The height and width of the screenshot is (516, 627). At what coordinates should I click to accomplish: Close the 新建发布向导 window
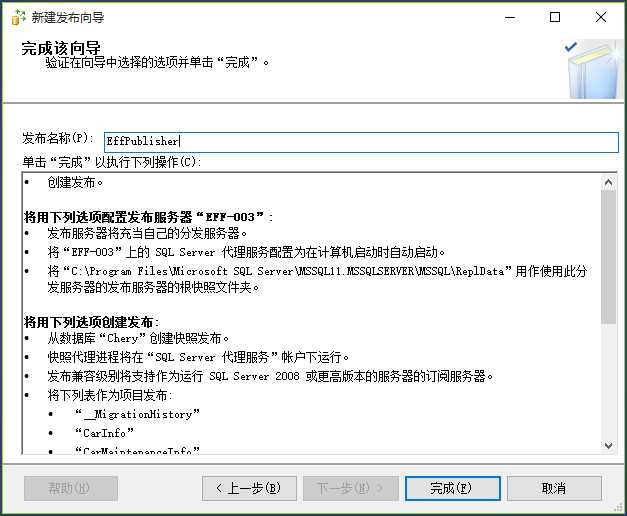point(601,18)
